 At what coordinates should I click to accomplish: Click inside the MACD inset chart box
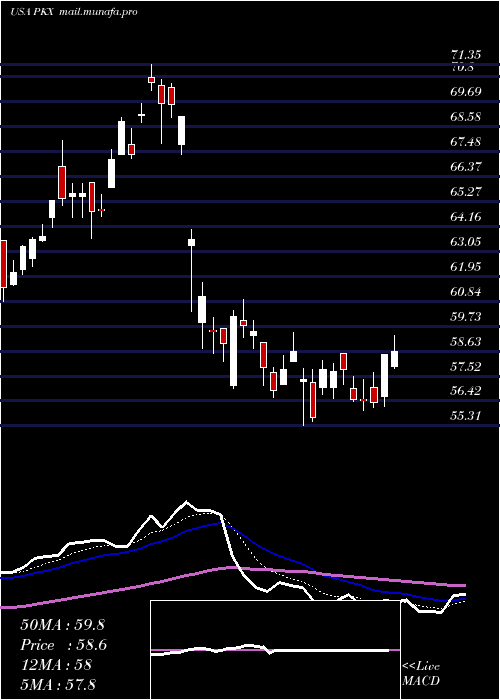tap(275, 650)
